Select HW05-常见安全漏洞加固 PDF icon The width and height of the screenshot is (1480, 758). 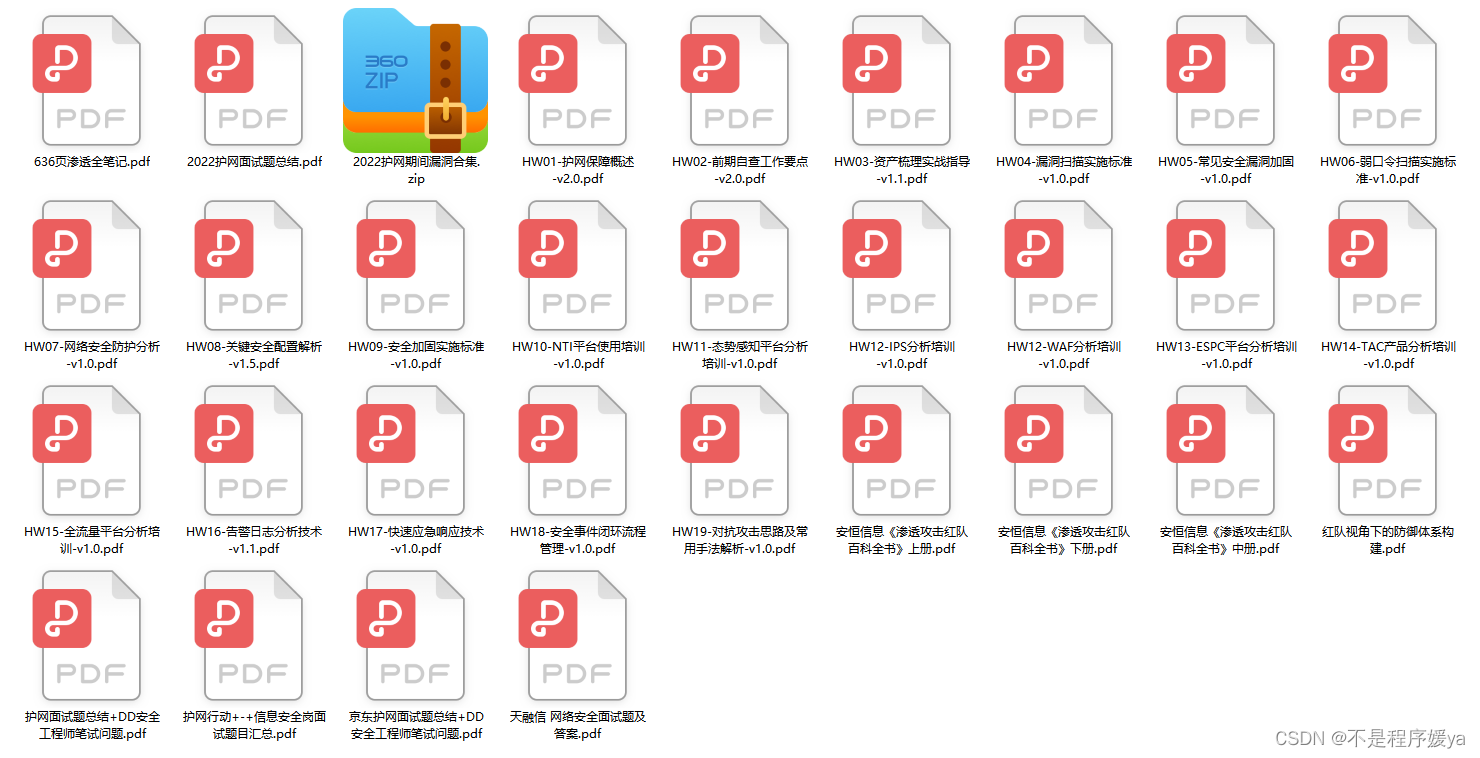(1220, 80)
